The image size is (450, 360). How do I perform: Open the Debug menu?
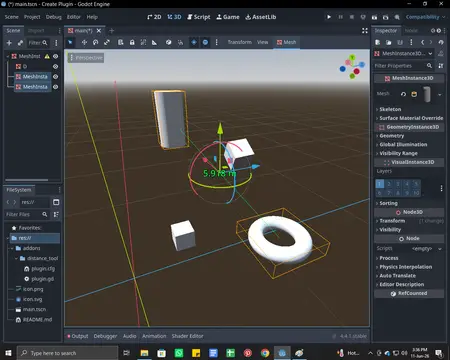tap(54, 17)
